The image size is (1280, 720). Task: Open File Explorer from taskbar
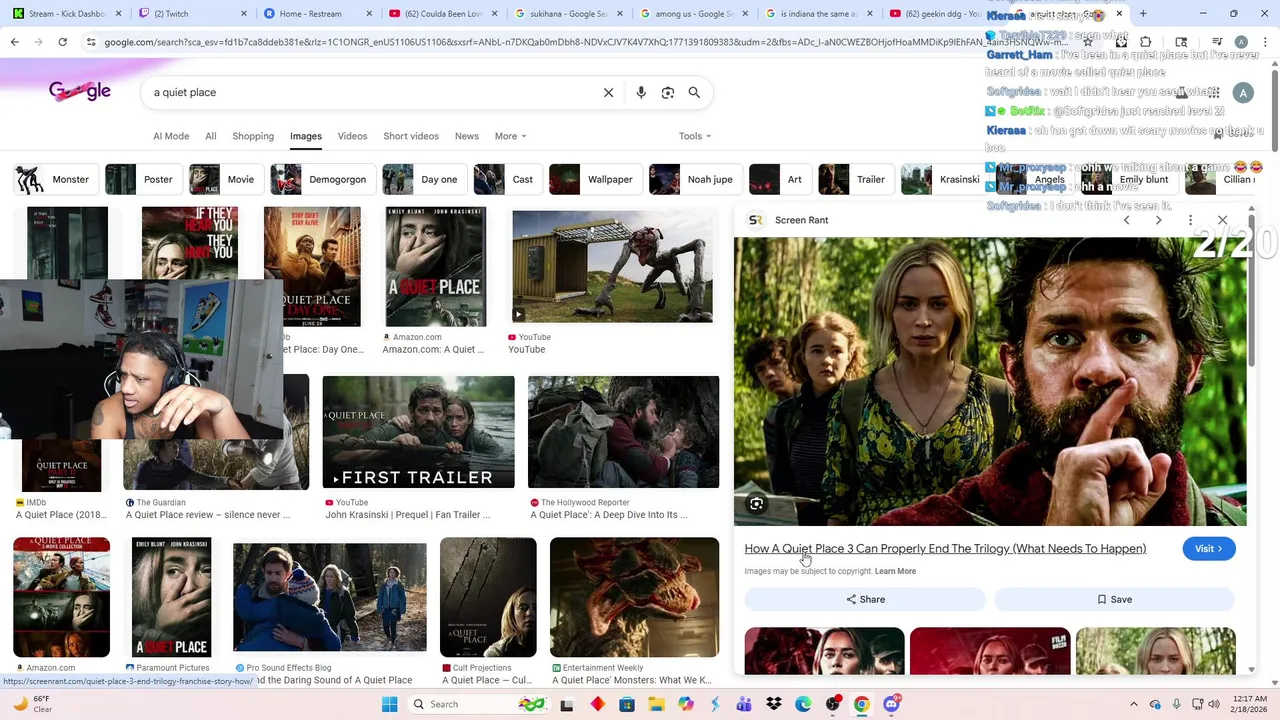click(x=656, y=704)
